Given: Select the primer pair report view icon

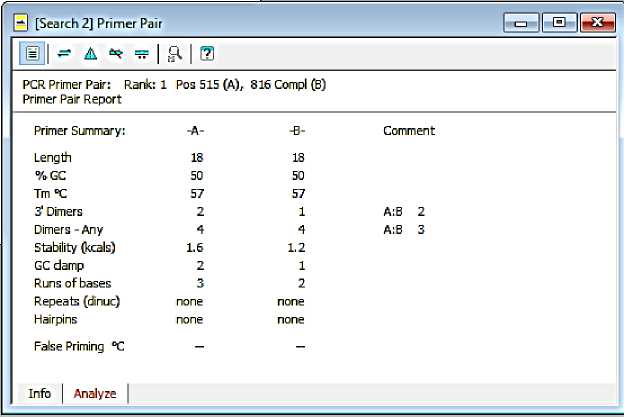Looking at the screenshot, I should pyautogui.click(x=30, y=53).
